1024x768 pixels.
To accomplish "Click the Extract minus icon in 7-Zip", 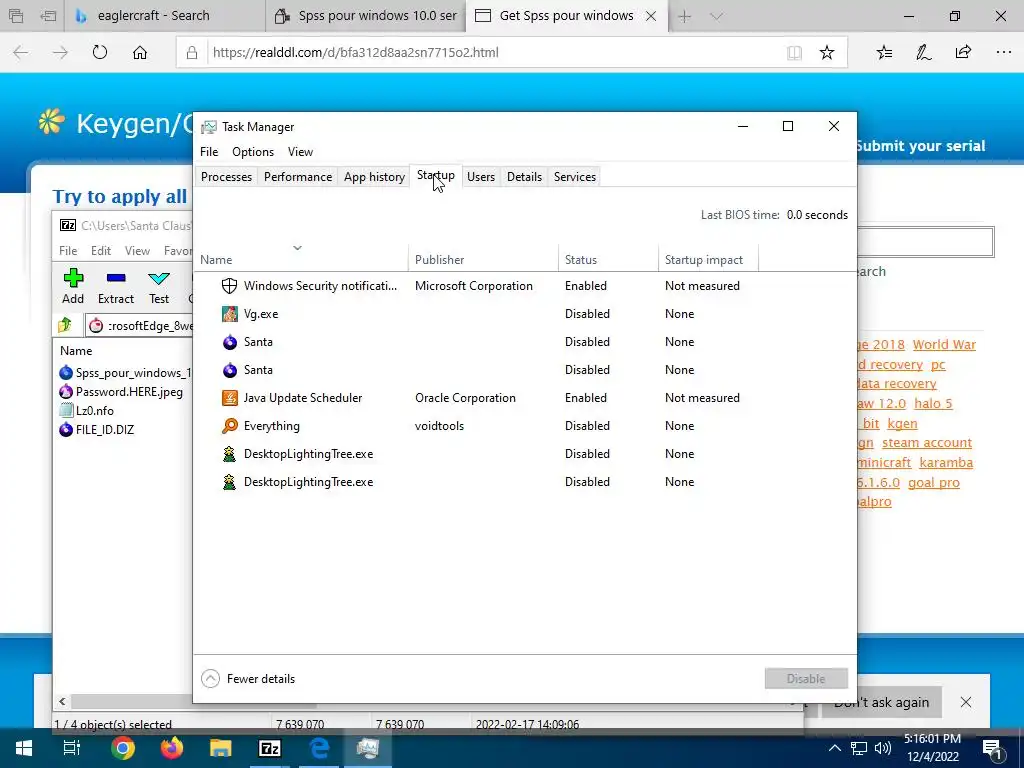I will [x=116, y=278].
